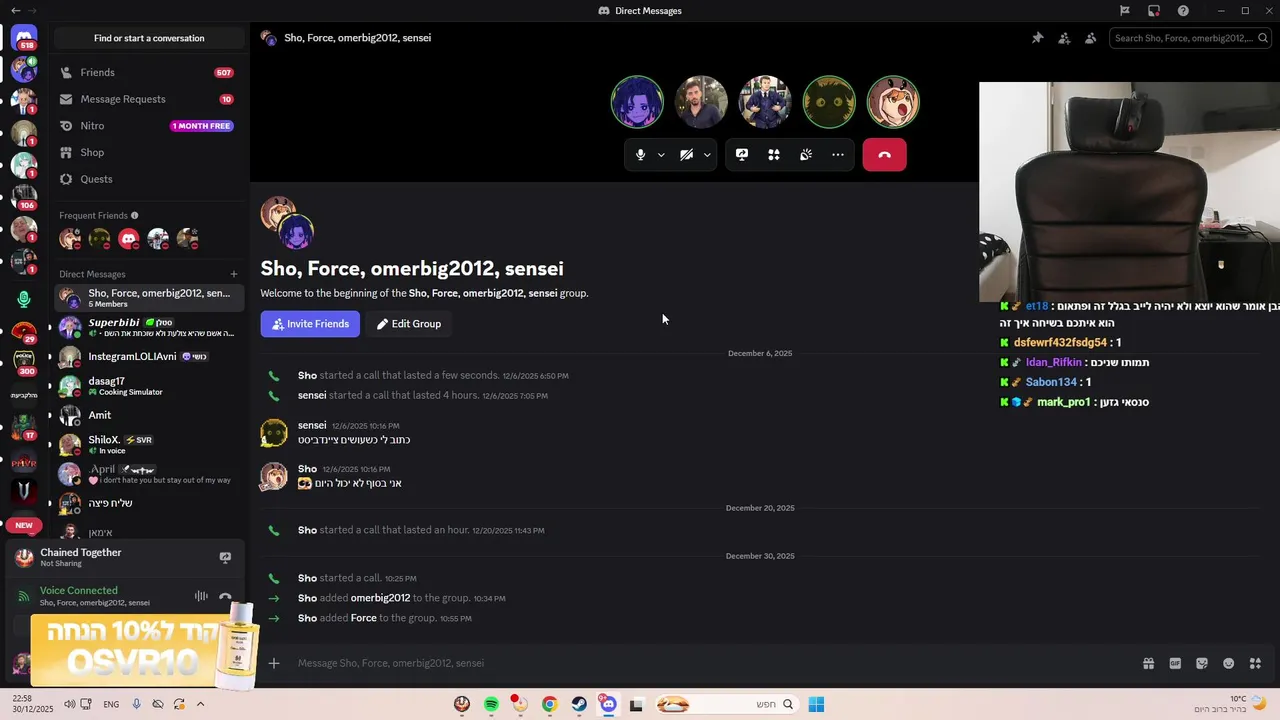Focus the search Sho, Force, omerbig2012 field
Image resolution: width=1280 pixels, height=720 pixels.
coord(1189,38)
